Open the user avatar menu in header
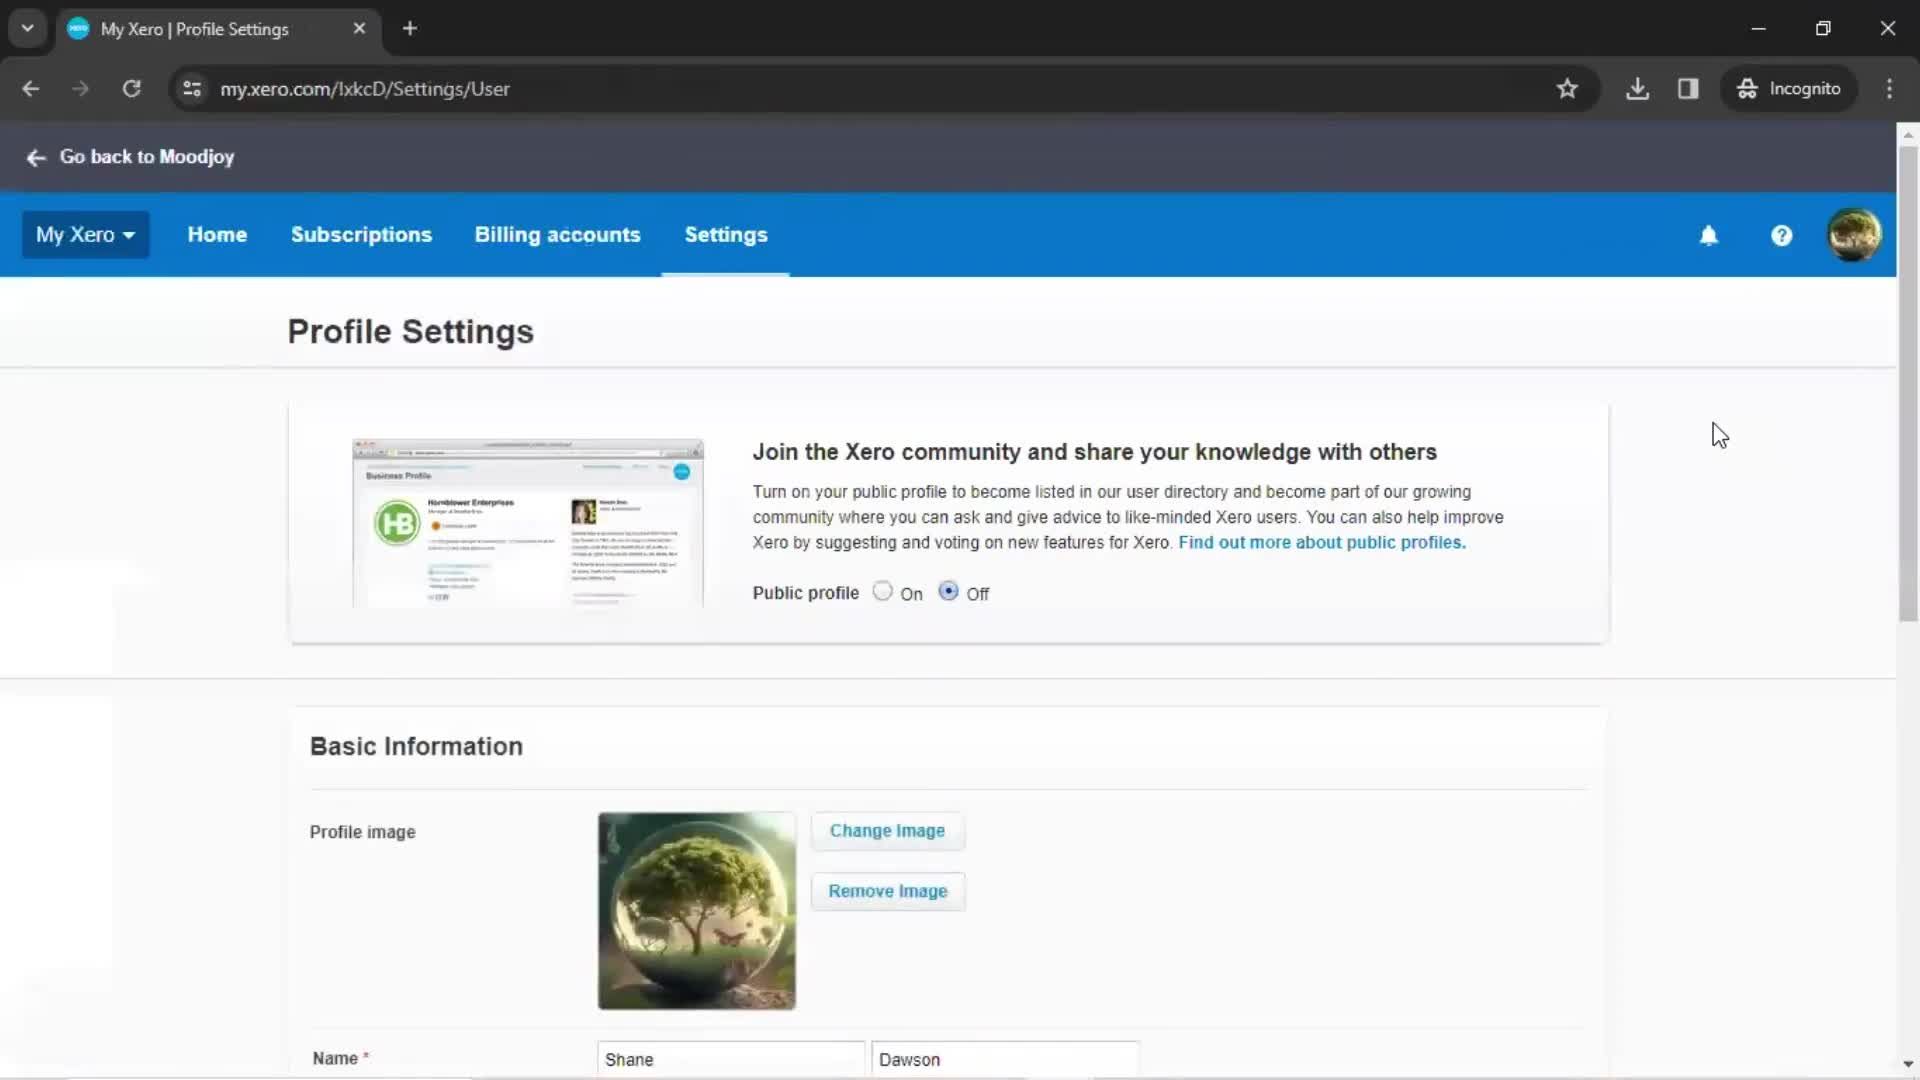 (x=1854, y=235)
